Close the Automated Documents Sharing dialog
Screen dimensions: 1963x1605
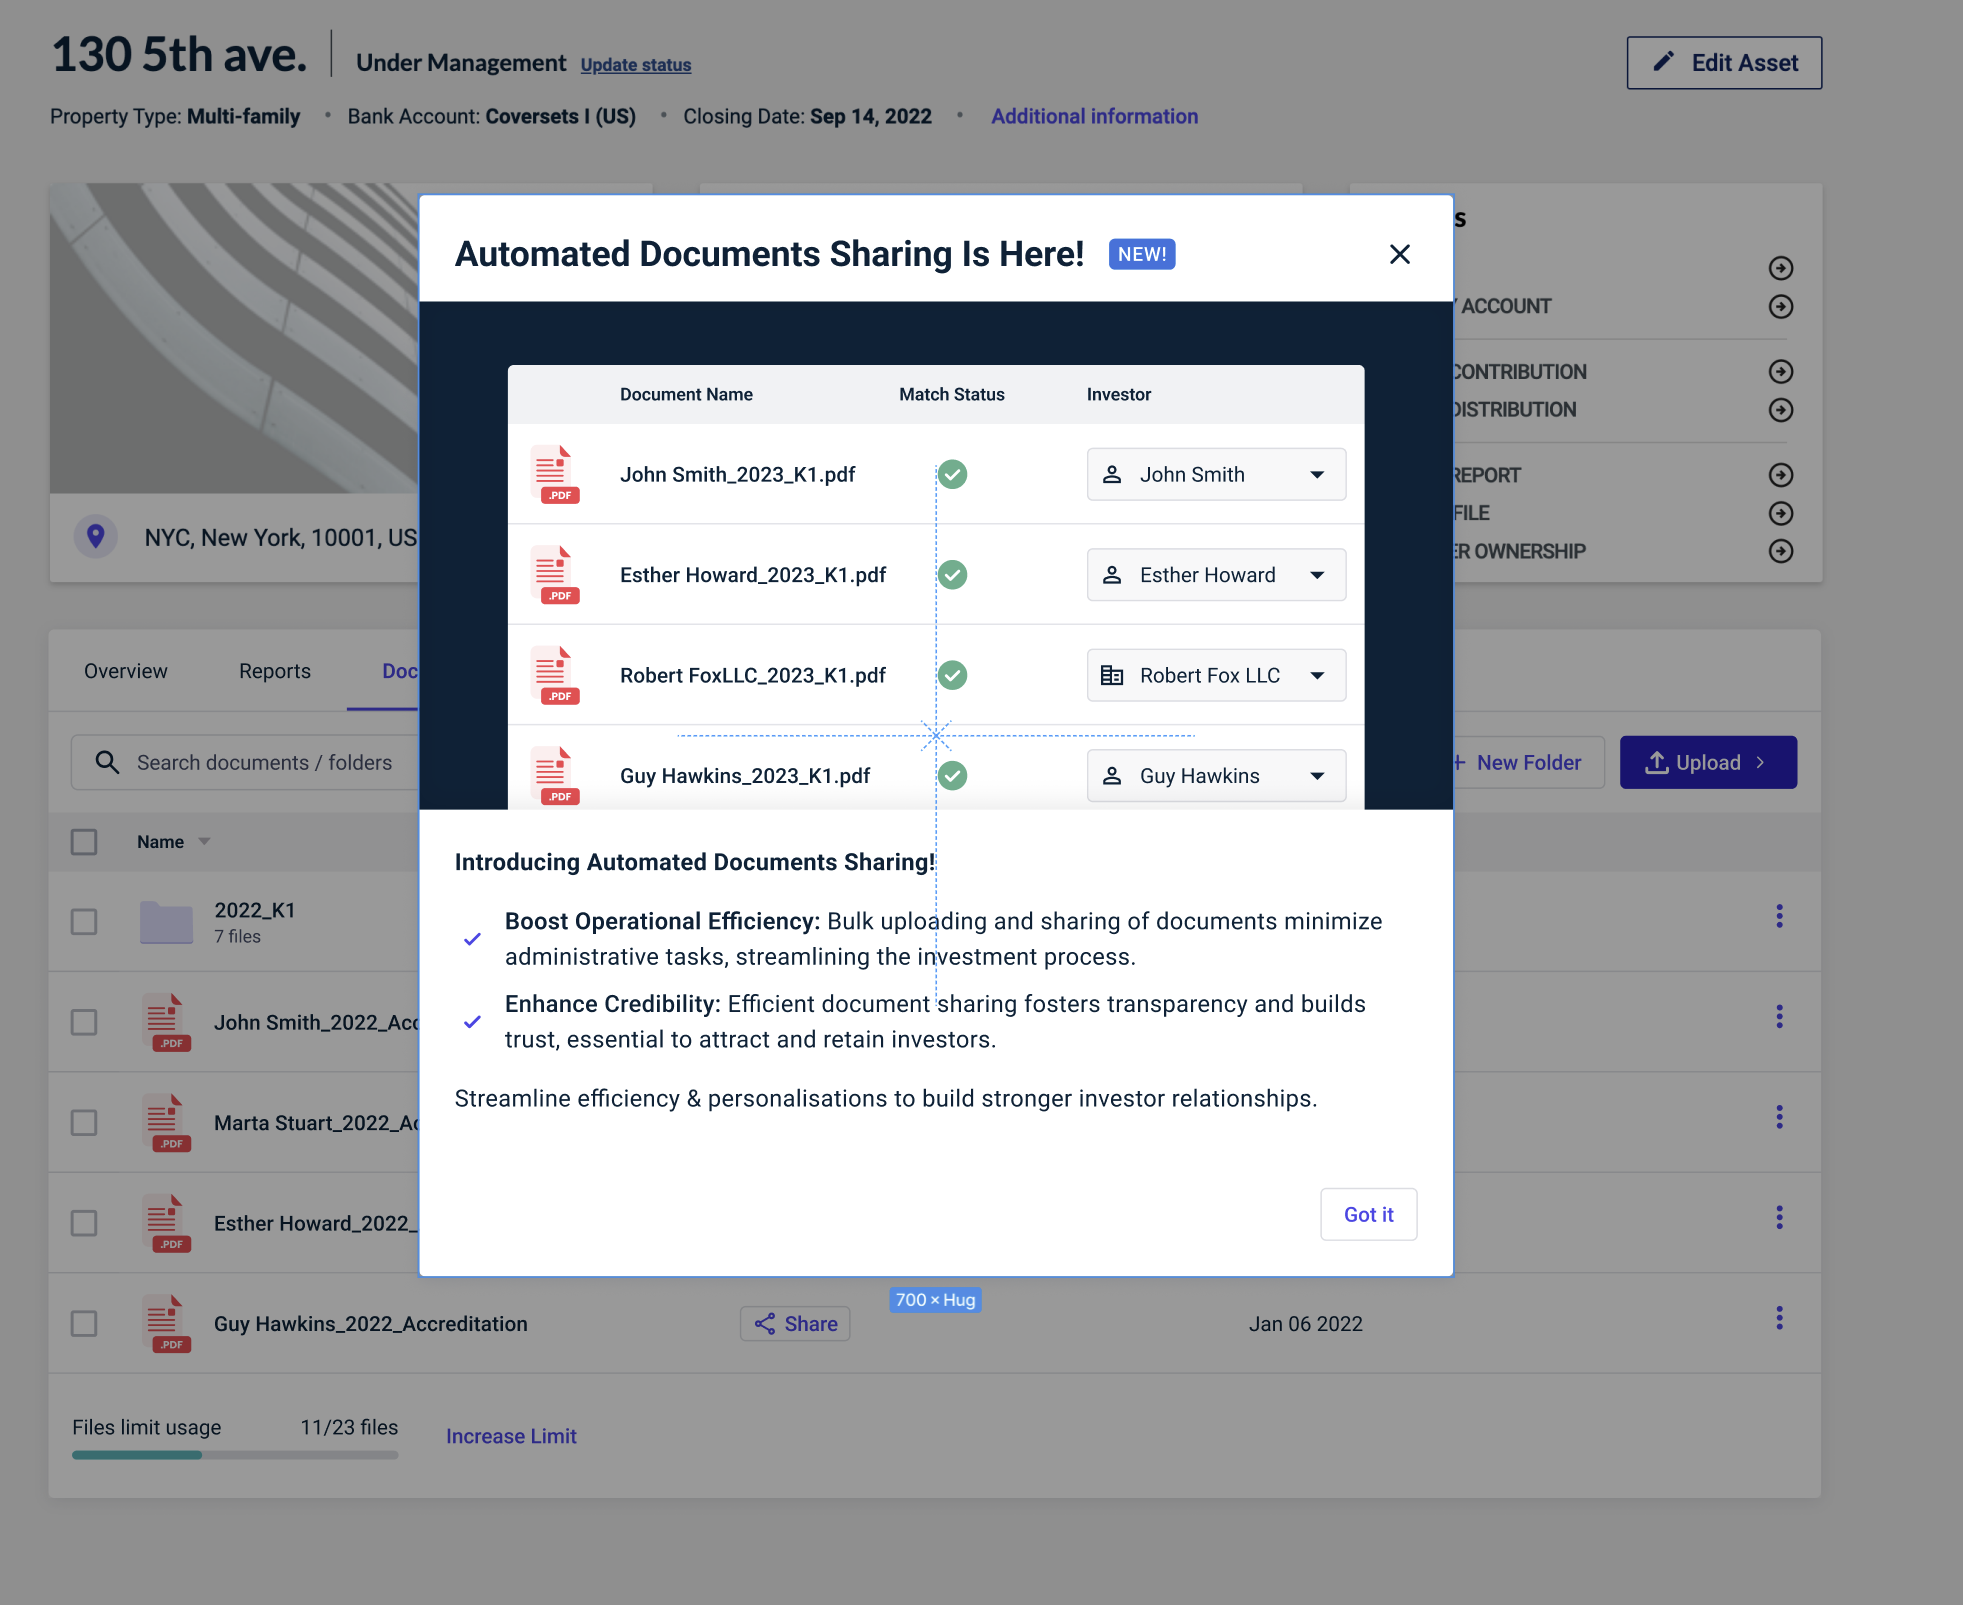1399,254
